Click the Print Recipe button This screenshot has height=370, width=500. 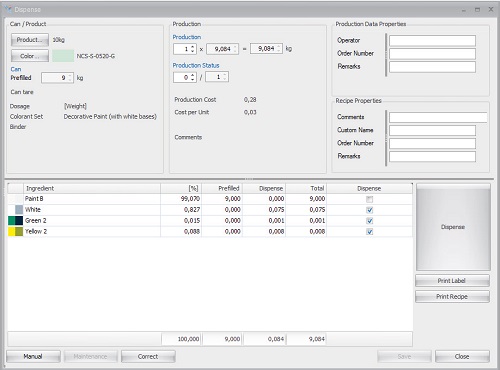click(452, 297)
